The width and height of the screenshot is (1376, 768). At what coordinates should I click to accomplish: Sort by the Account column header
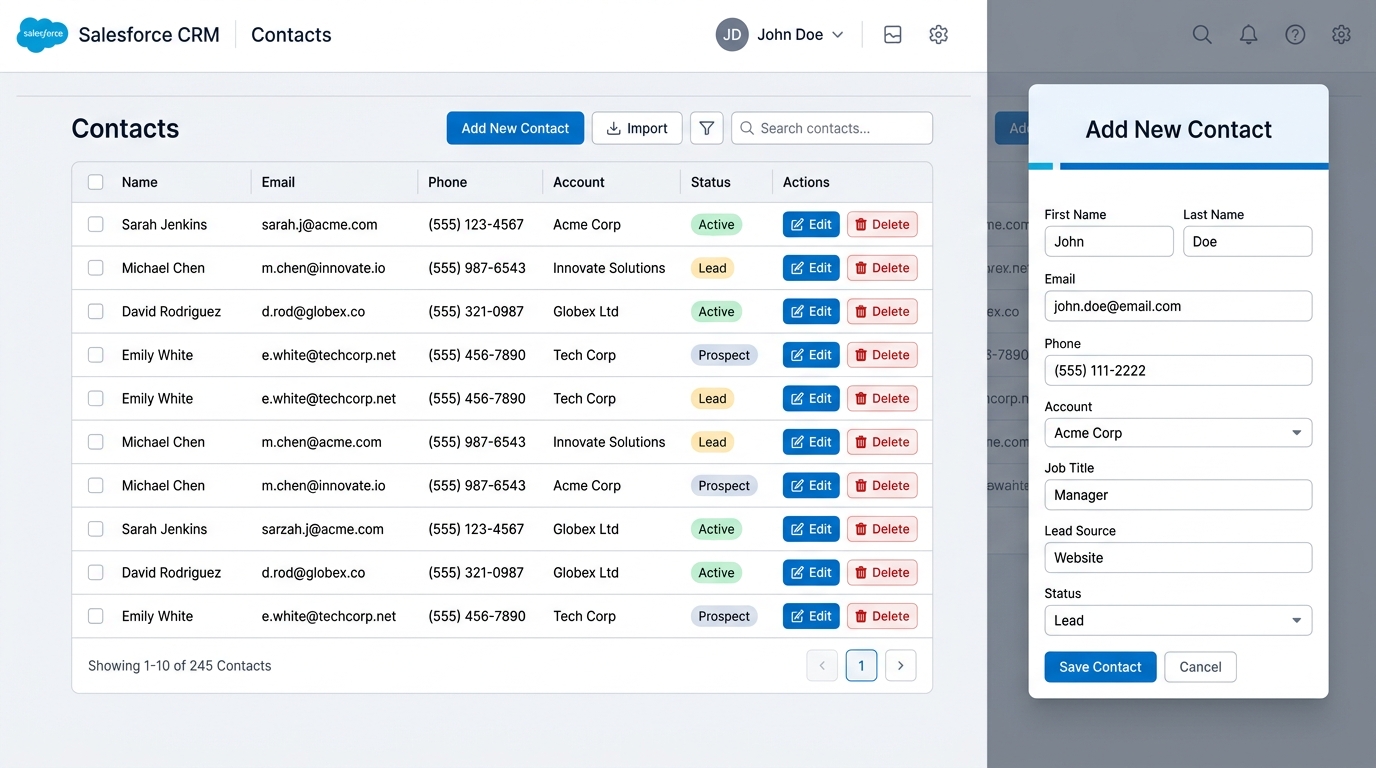click(579, 182)
